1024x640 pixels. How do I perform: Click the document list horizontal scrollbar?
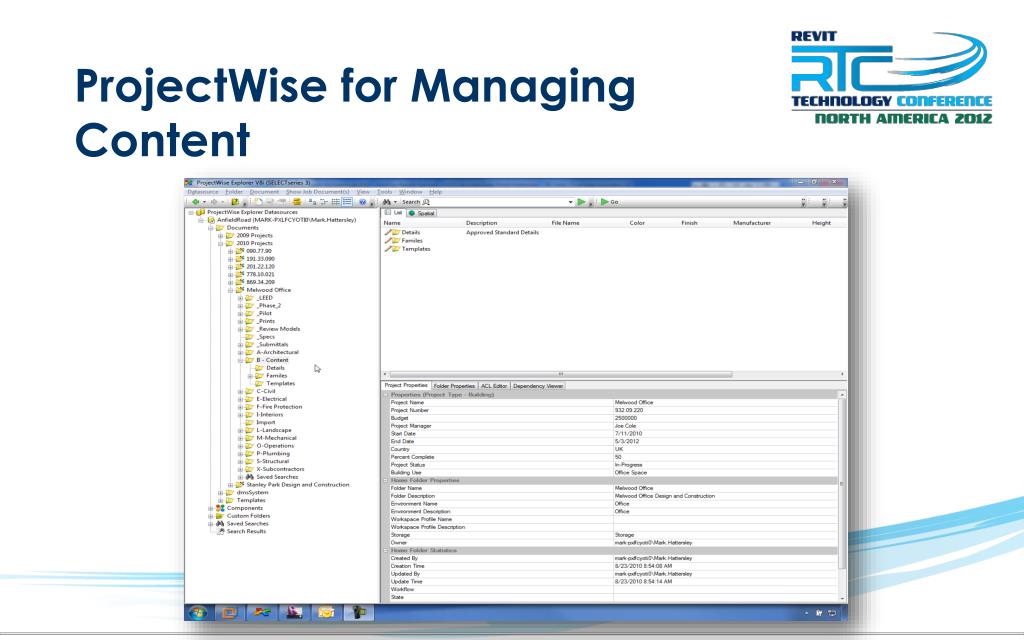point(560,374)
